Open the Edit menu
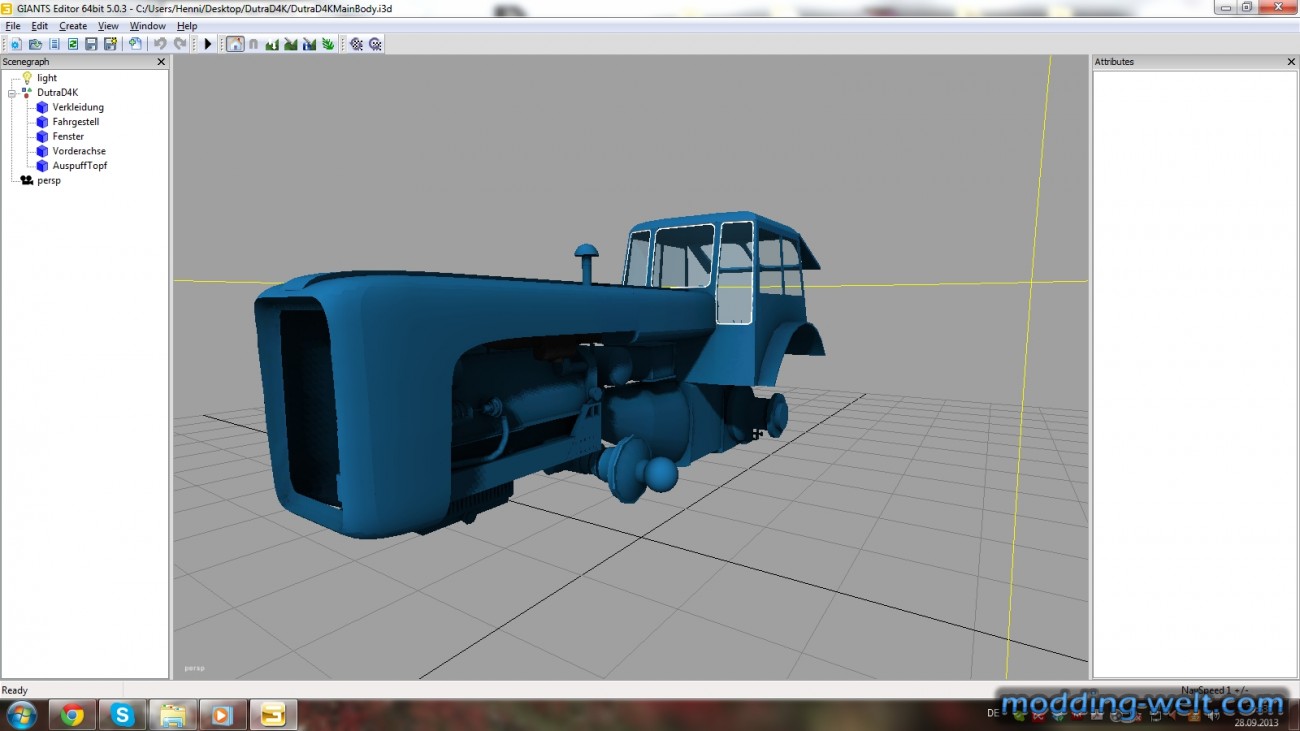The height and width of the screenshot is (731, 1300). click(x=39, y=26)
